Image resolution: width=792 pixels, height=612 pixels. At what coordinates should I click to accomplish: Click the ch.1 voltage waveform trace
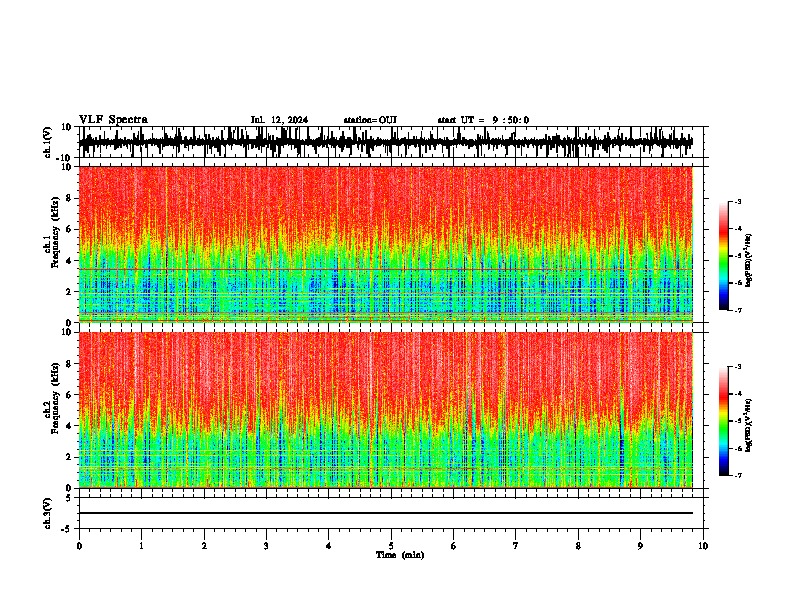coord(385,142)
